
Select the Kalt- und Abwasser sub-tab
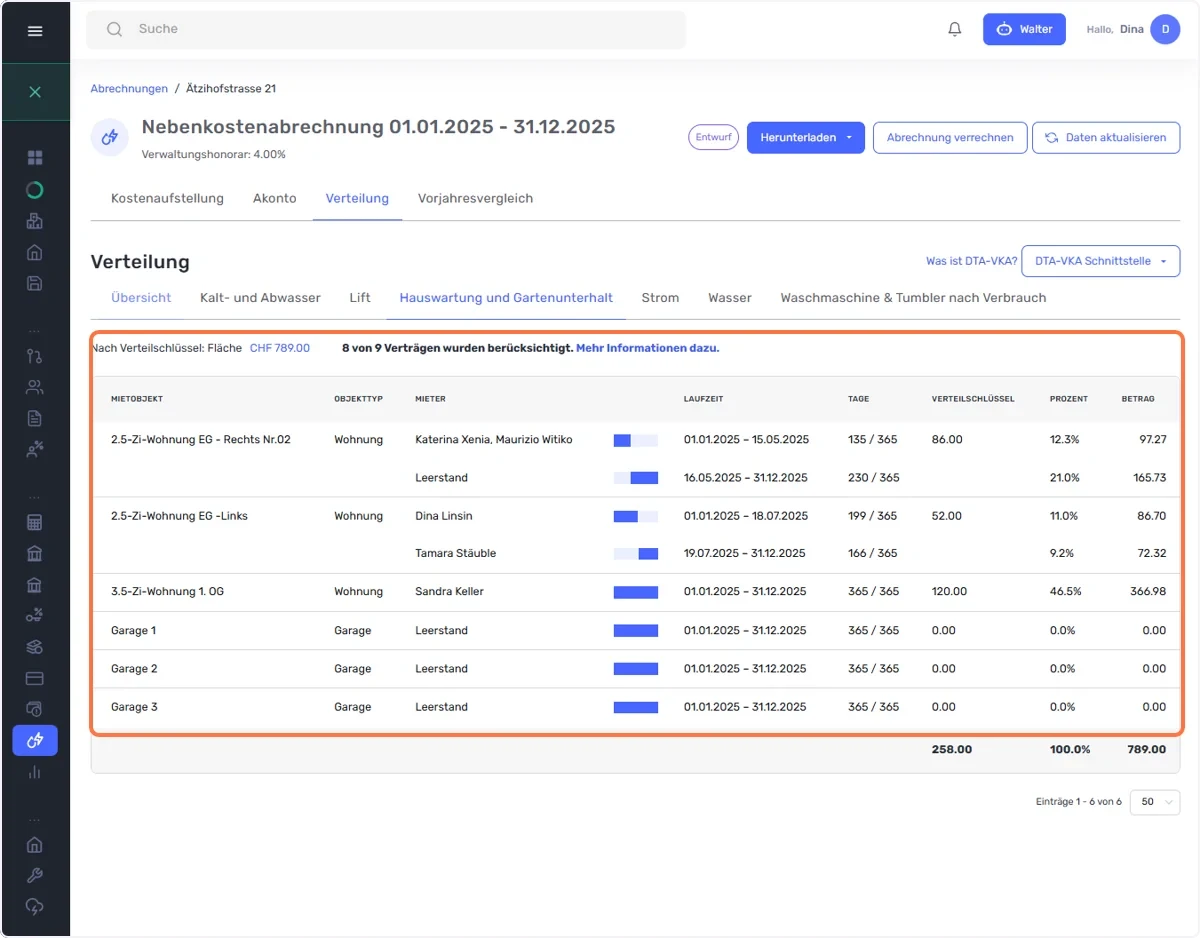point(260,298)
